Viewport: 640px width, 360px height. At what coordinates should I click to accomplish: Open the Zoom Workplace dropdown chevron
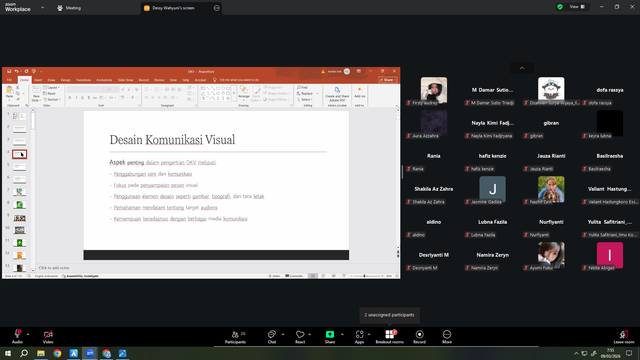click(42, 7)
